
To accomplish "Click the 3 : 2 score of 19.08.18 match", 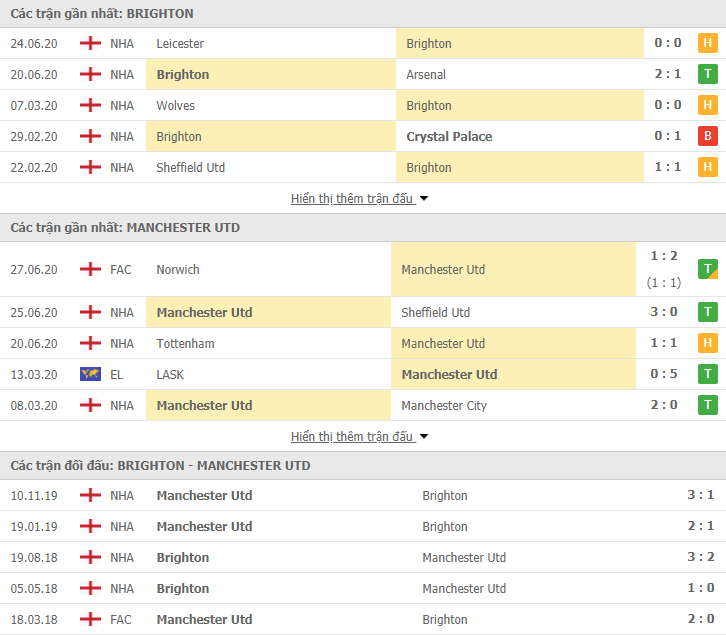I will point(701,557).
